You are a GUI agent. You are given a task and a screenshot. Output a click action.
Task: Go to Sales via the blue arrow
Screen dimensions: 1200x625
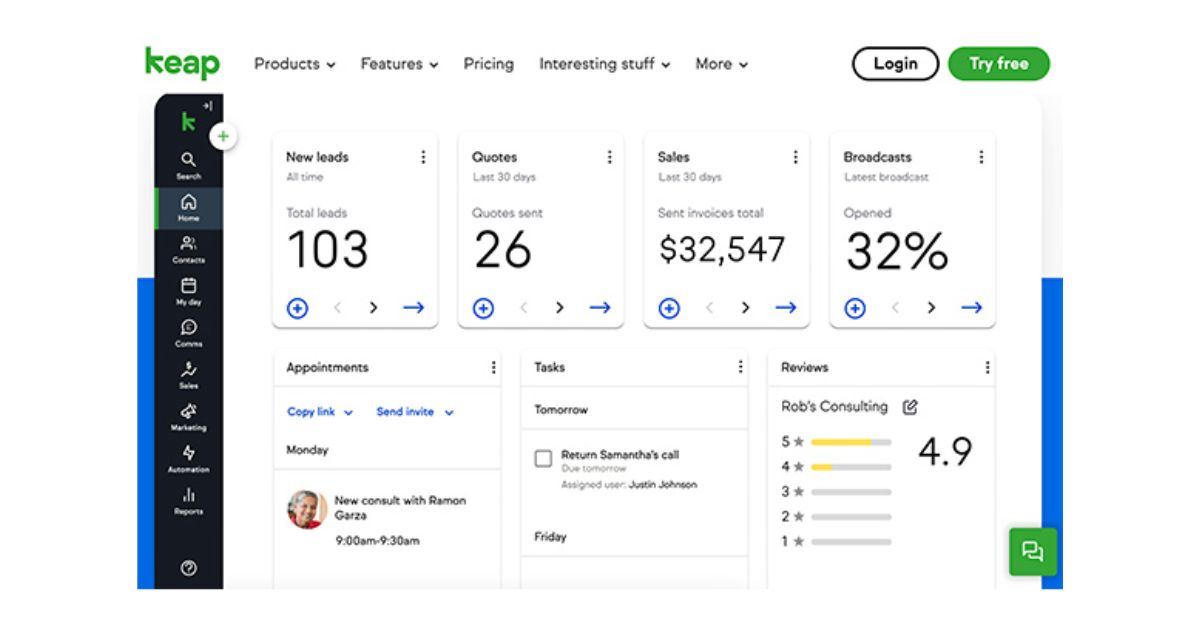click(786, 308)
